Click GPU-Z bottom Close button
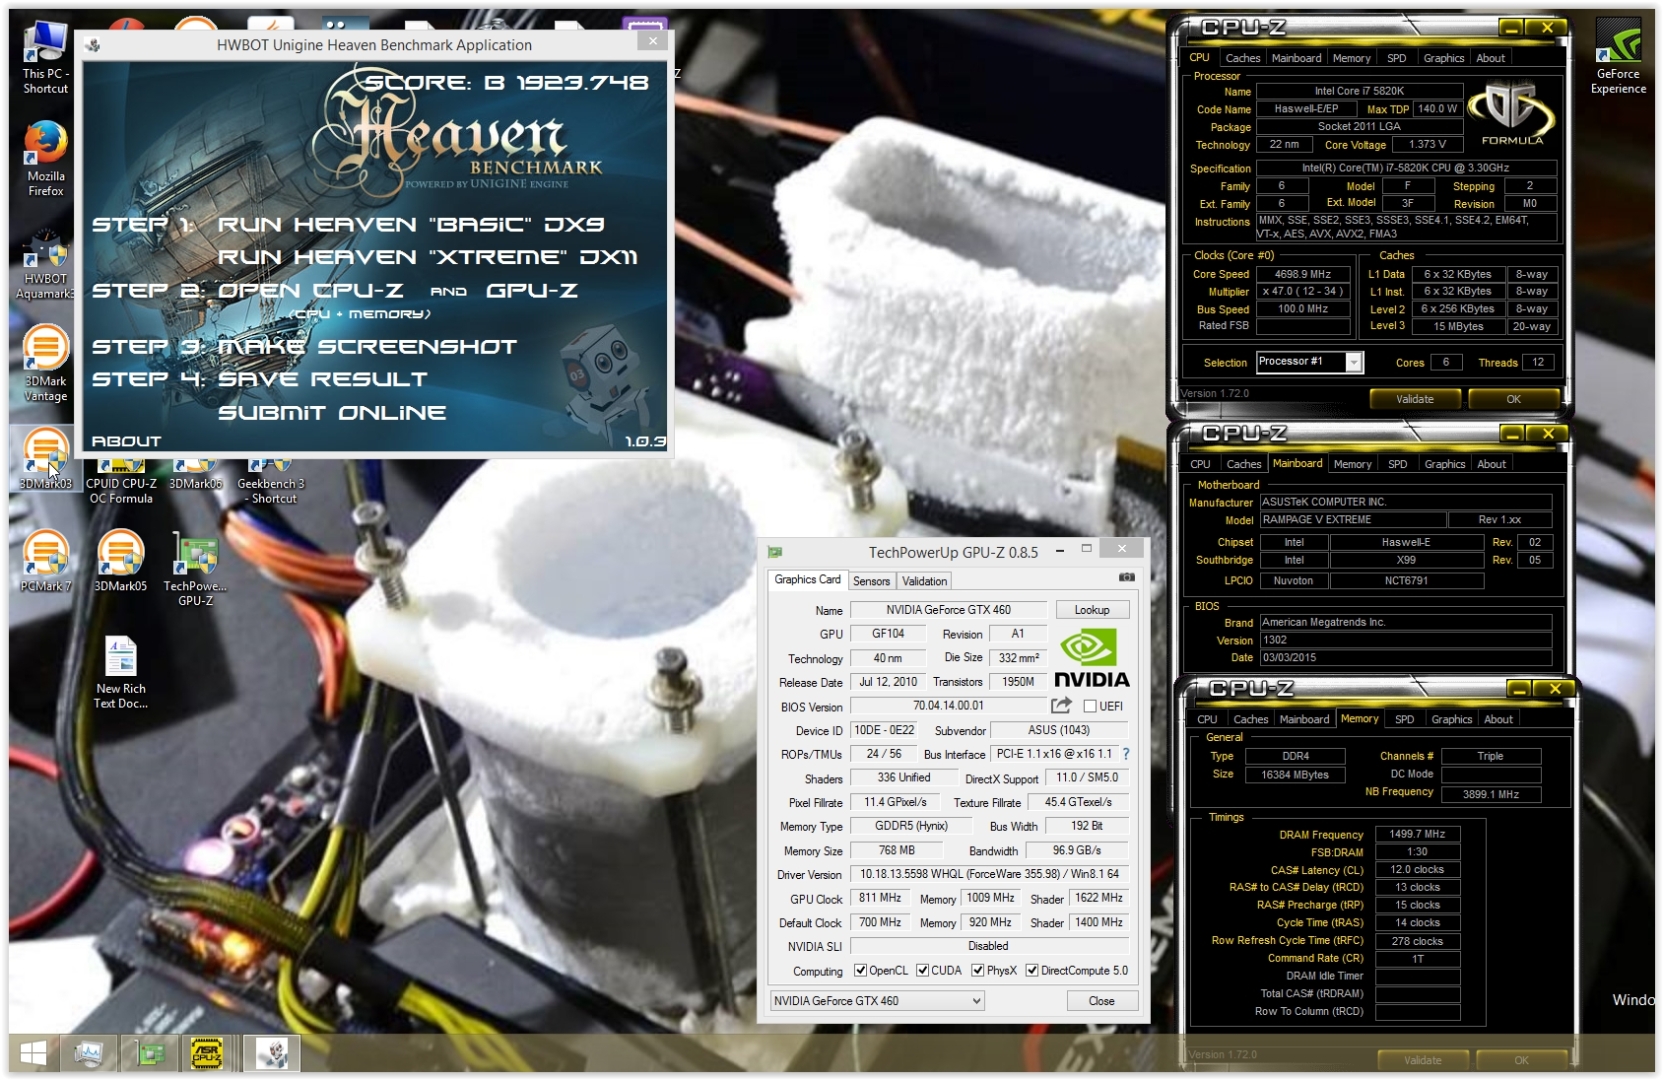The width and height of the screenshot is (1663, 1080). [x=1101, y=1001]
